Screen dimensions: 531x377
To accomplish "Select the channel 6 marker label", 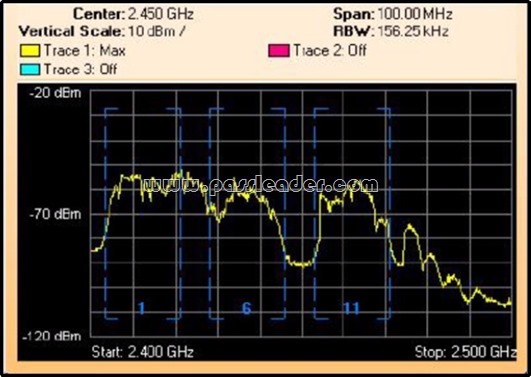I will pos(247,308).
